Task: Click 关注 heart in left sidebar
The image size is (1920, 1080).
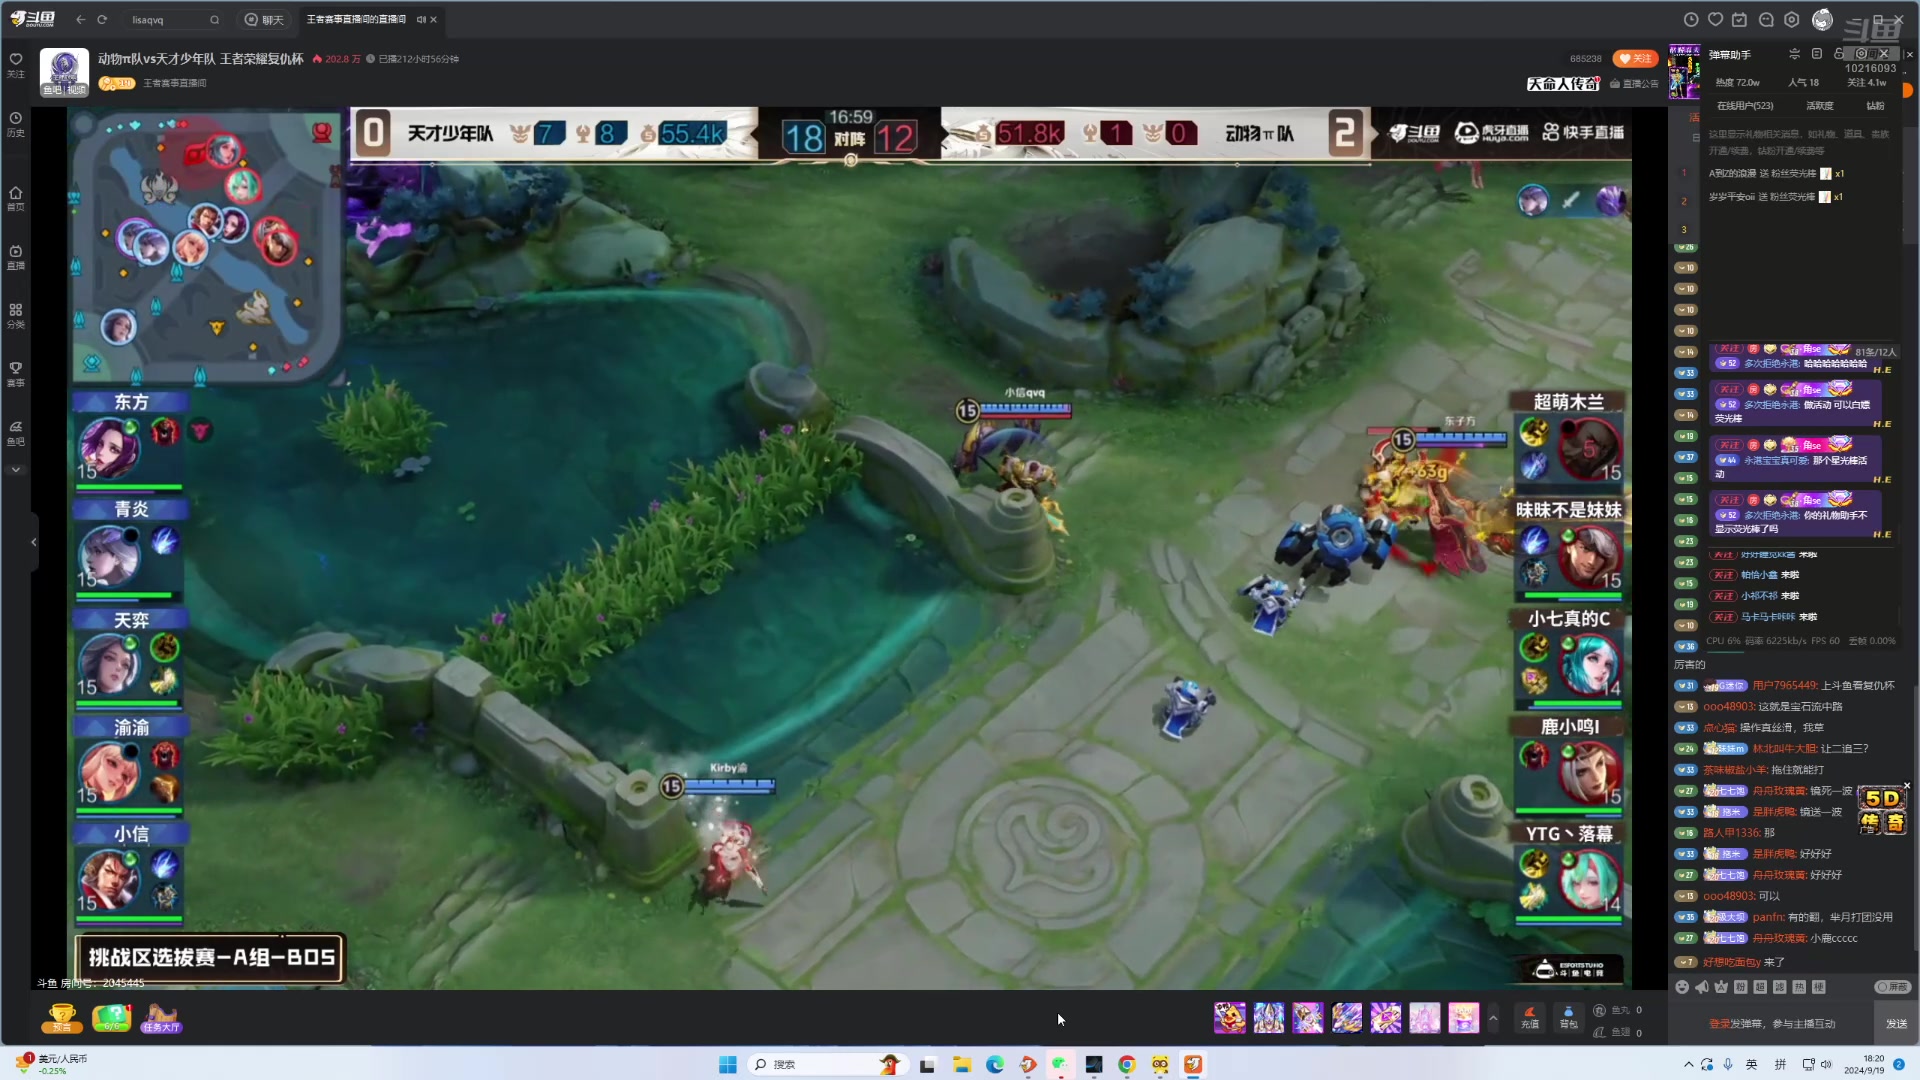Action: pos(16,64)
